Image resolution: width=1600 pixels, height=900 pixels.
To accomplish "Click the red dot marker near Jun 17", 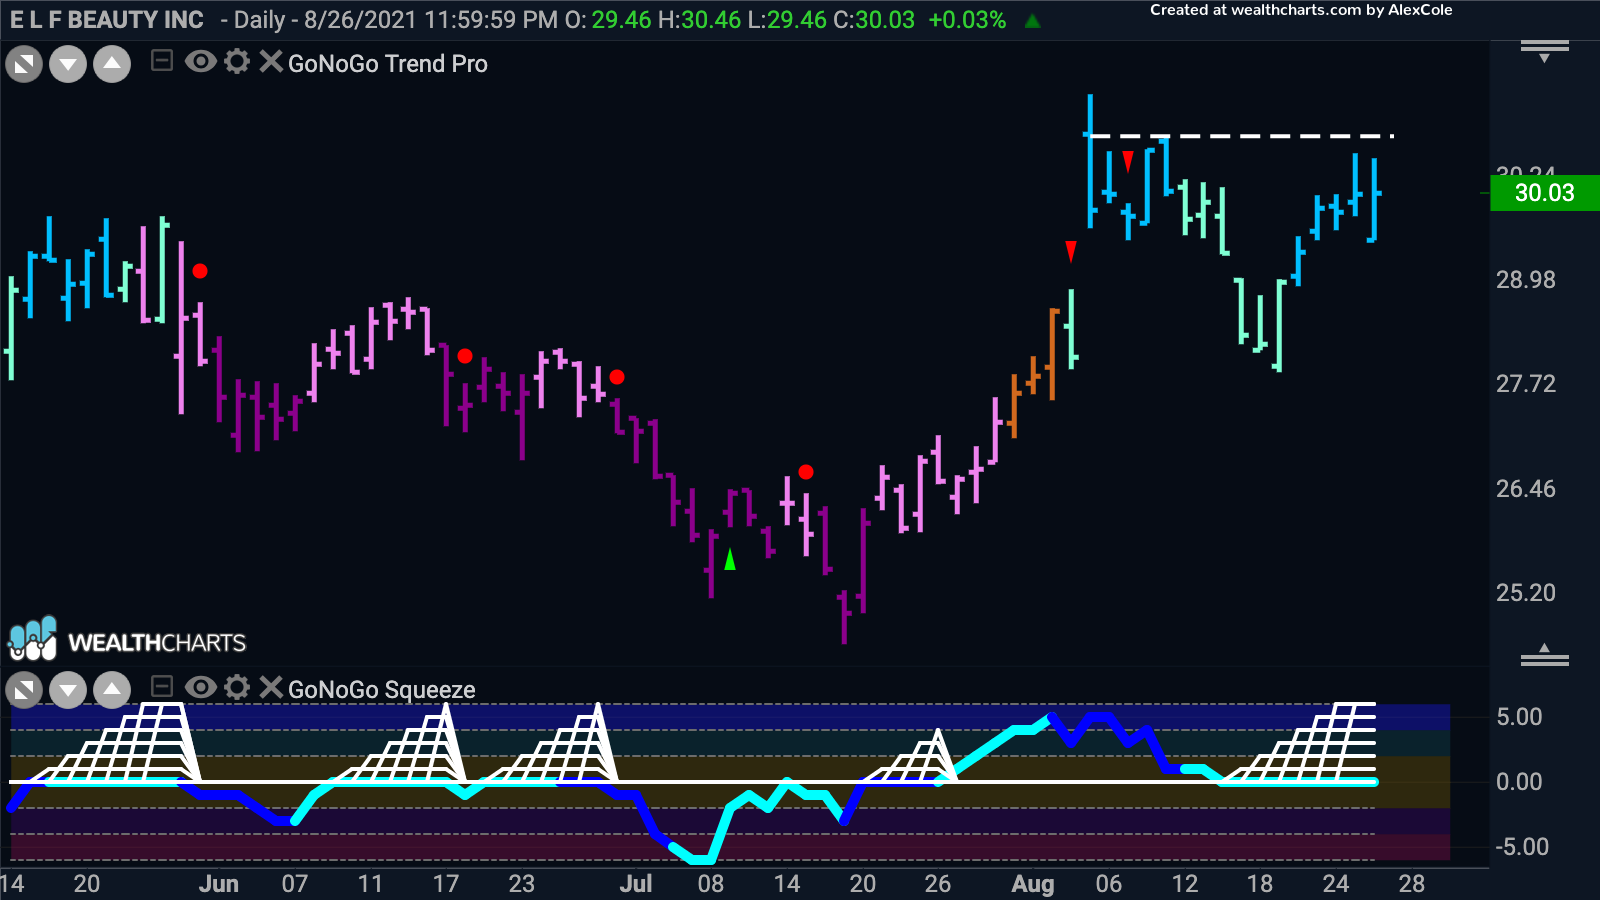I will [x=465, y=356].
